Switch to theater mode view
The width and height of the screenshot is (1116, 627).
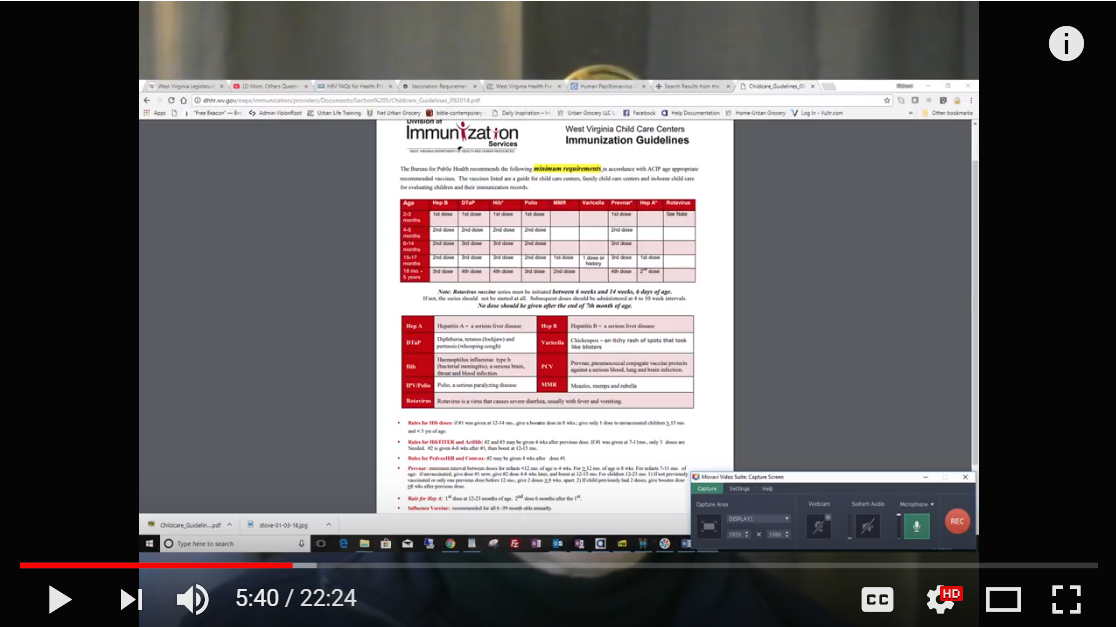tap(1003, 599)
